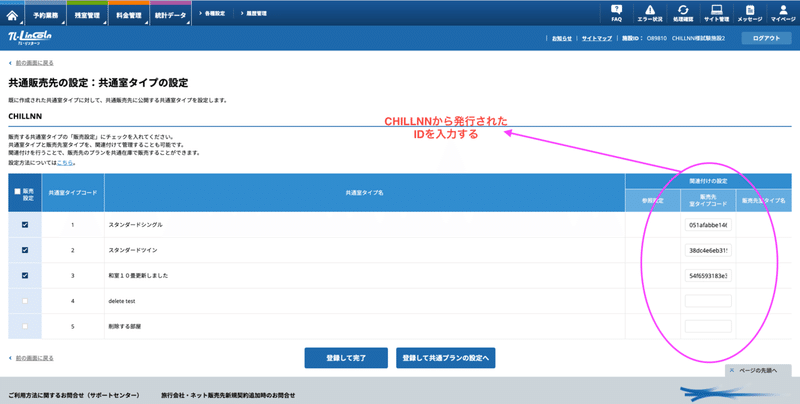Screen dimensions: 800x404
Task: Open the 予約業務 tab
Action: tap(42, 15)
